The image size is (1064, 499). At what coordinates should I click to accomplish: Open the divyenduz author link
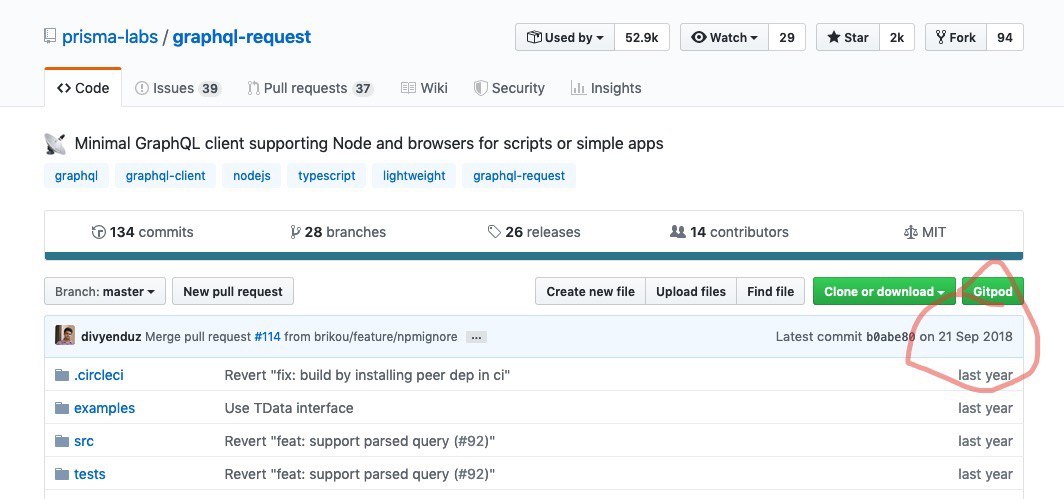(111, 336)
